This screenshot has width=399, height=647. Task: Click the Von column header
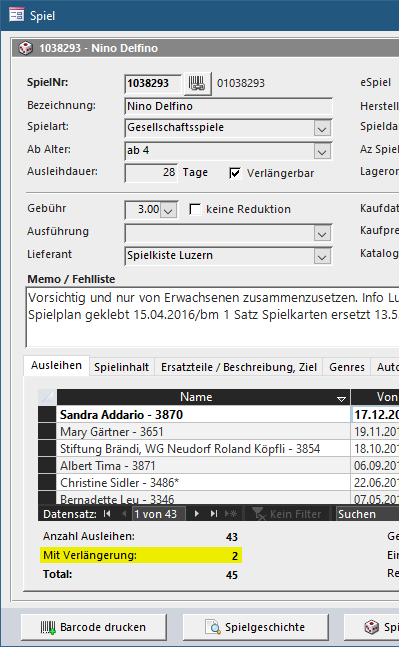375,397
